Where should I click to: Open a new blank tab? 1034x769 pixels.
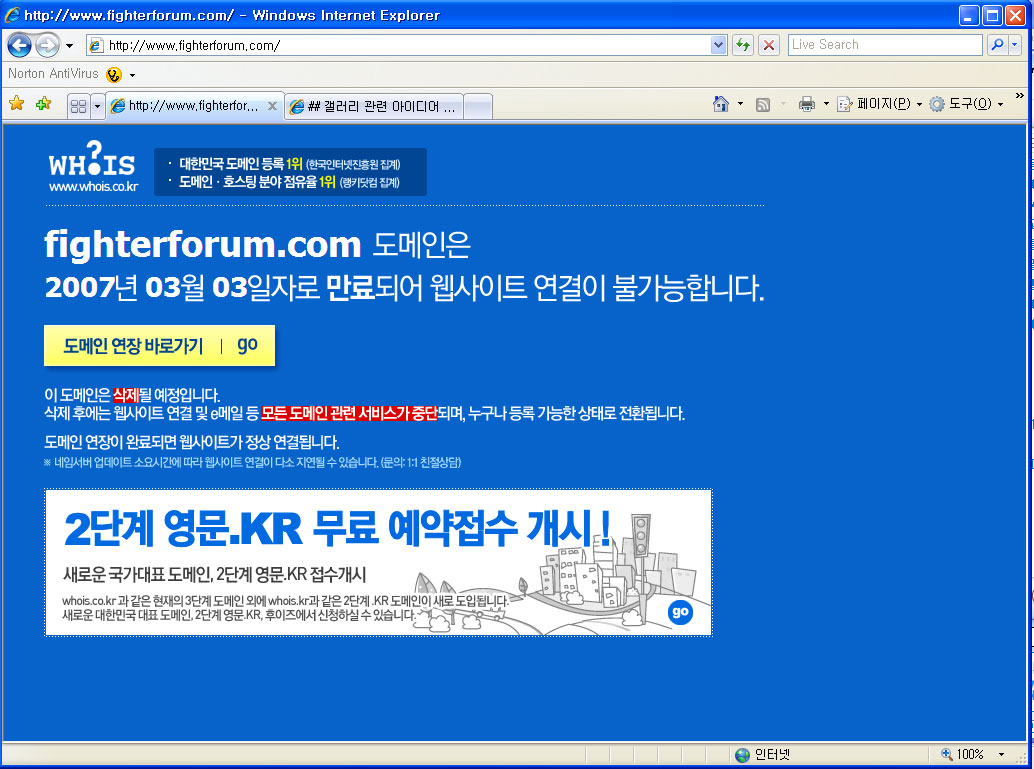tap(478, 107)
